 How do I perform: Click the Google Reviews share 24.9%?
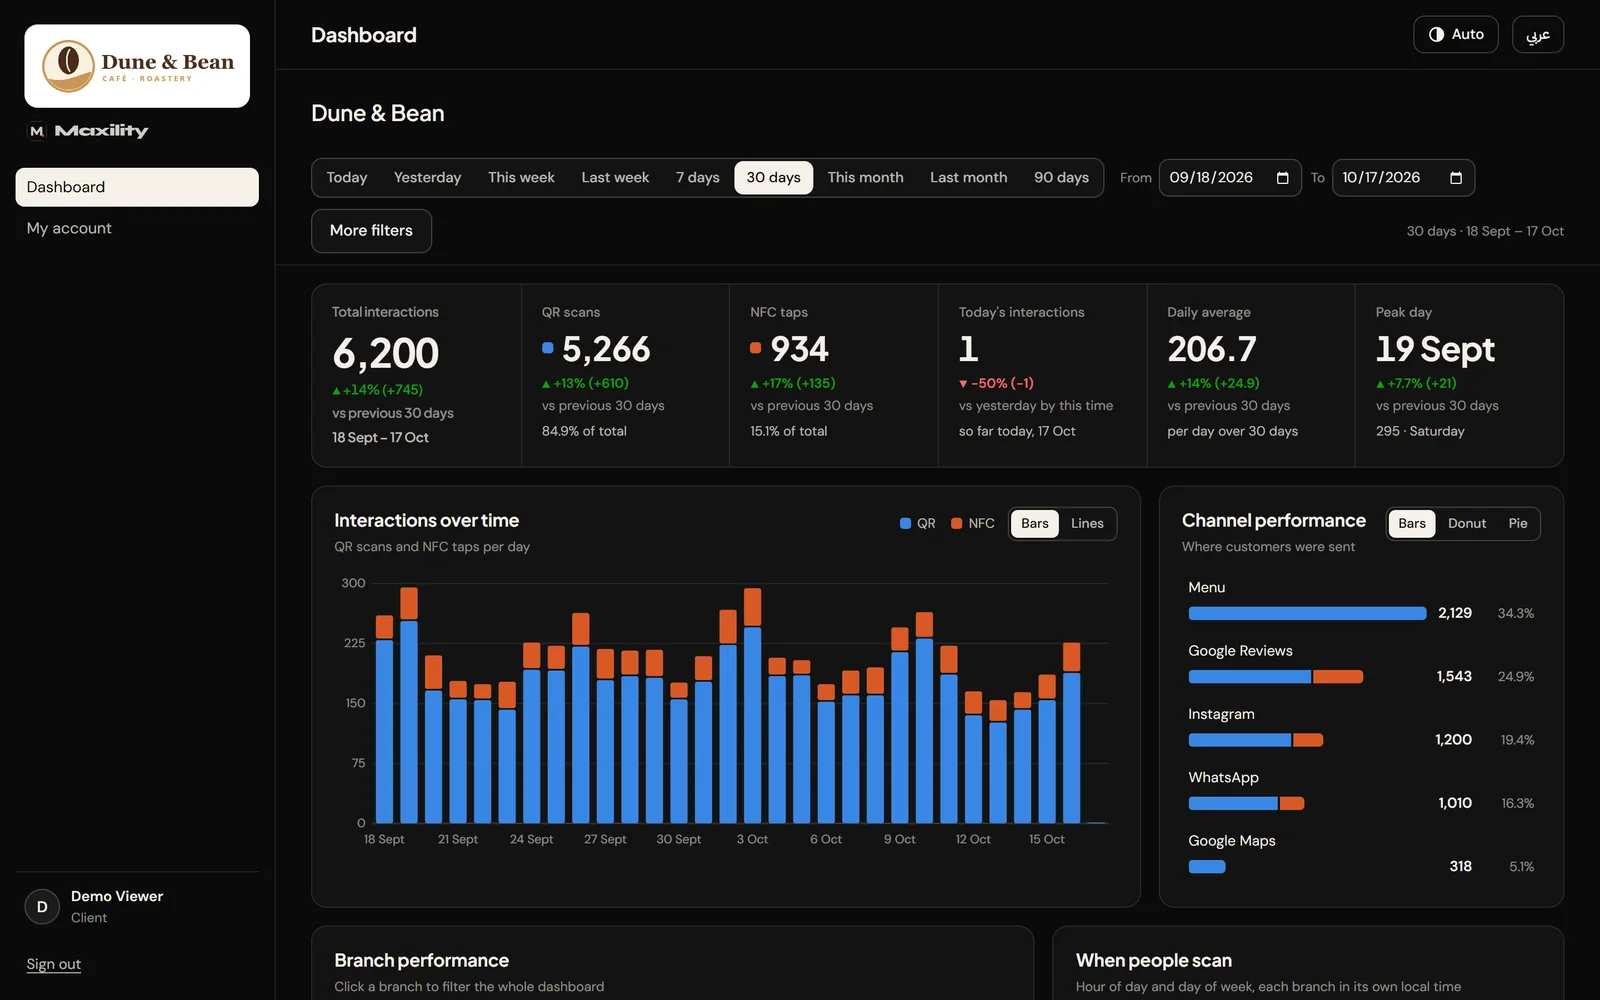[x=1516, y=677]
